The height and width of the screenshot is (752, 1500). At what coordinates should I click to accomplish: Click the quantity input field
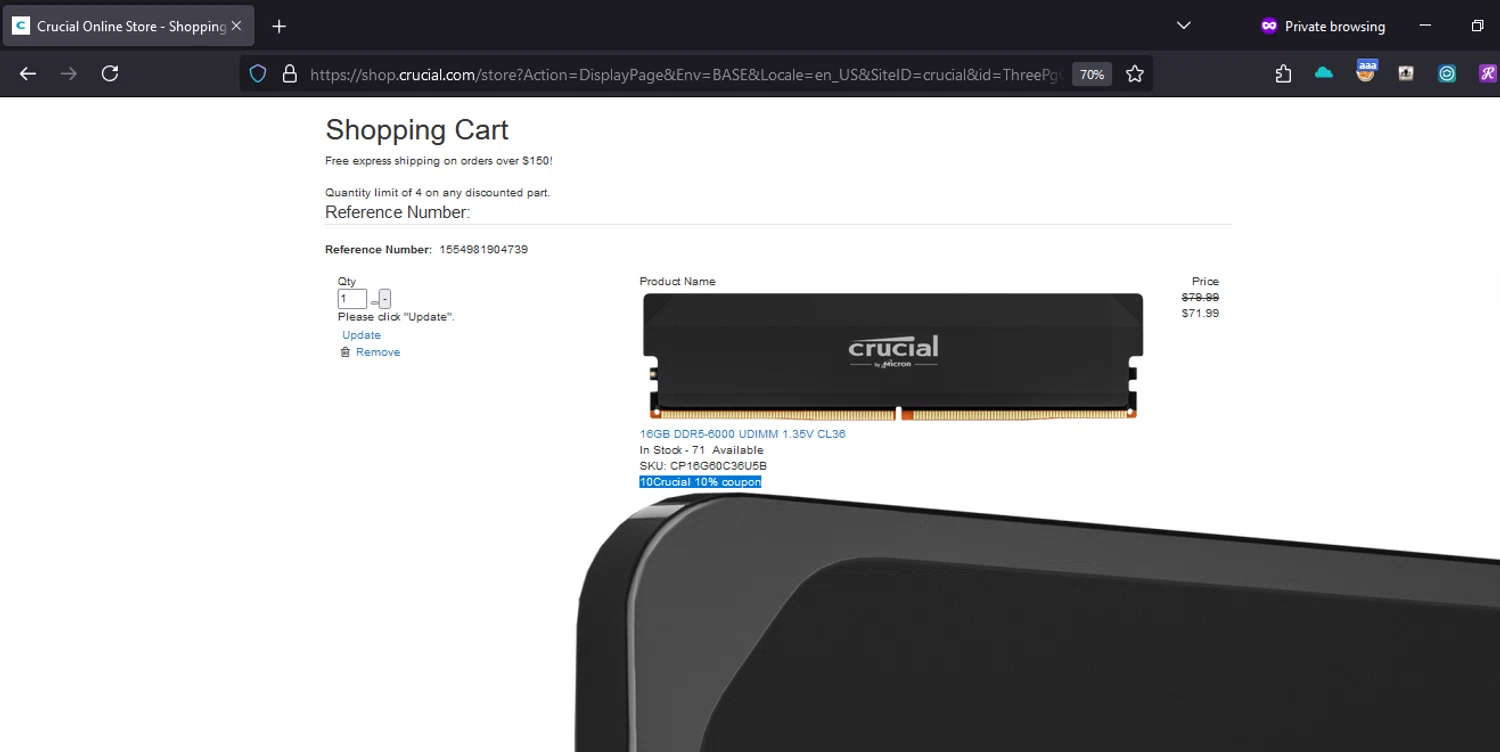[x=352, y=299]
